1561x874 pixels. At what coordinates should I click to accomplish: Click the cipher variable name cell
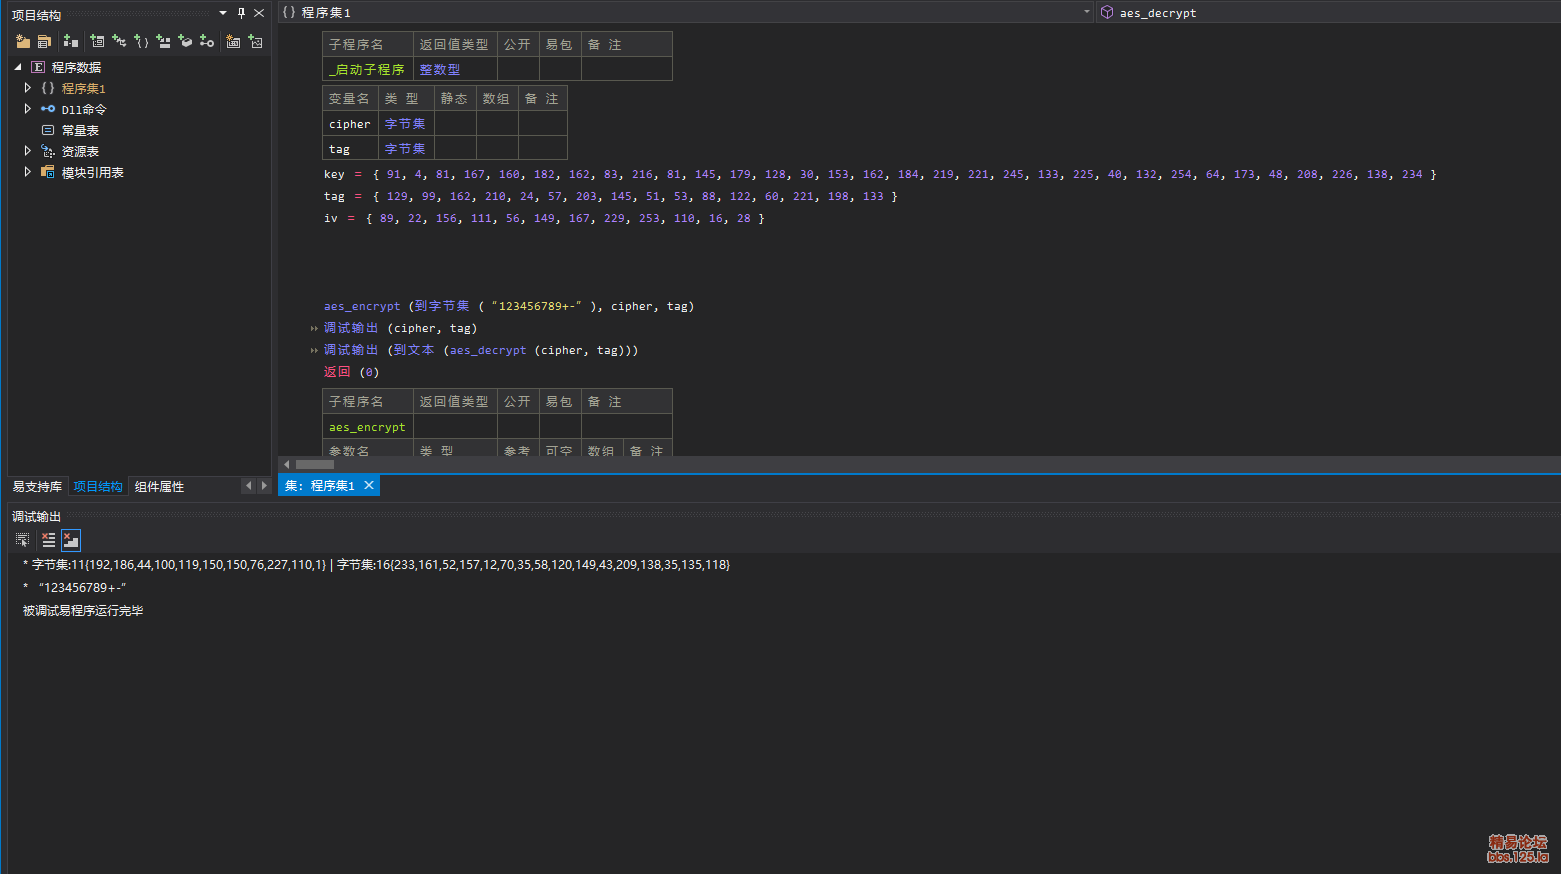coord(350,124)
